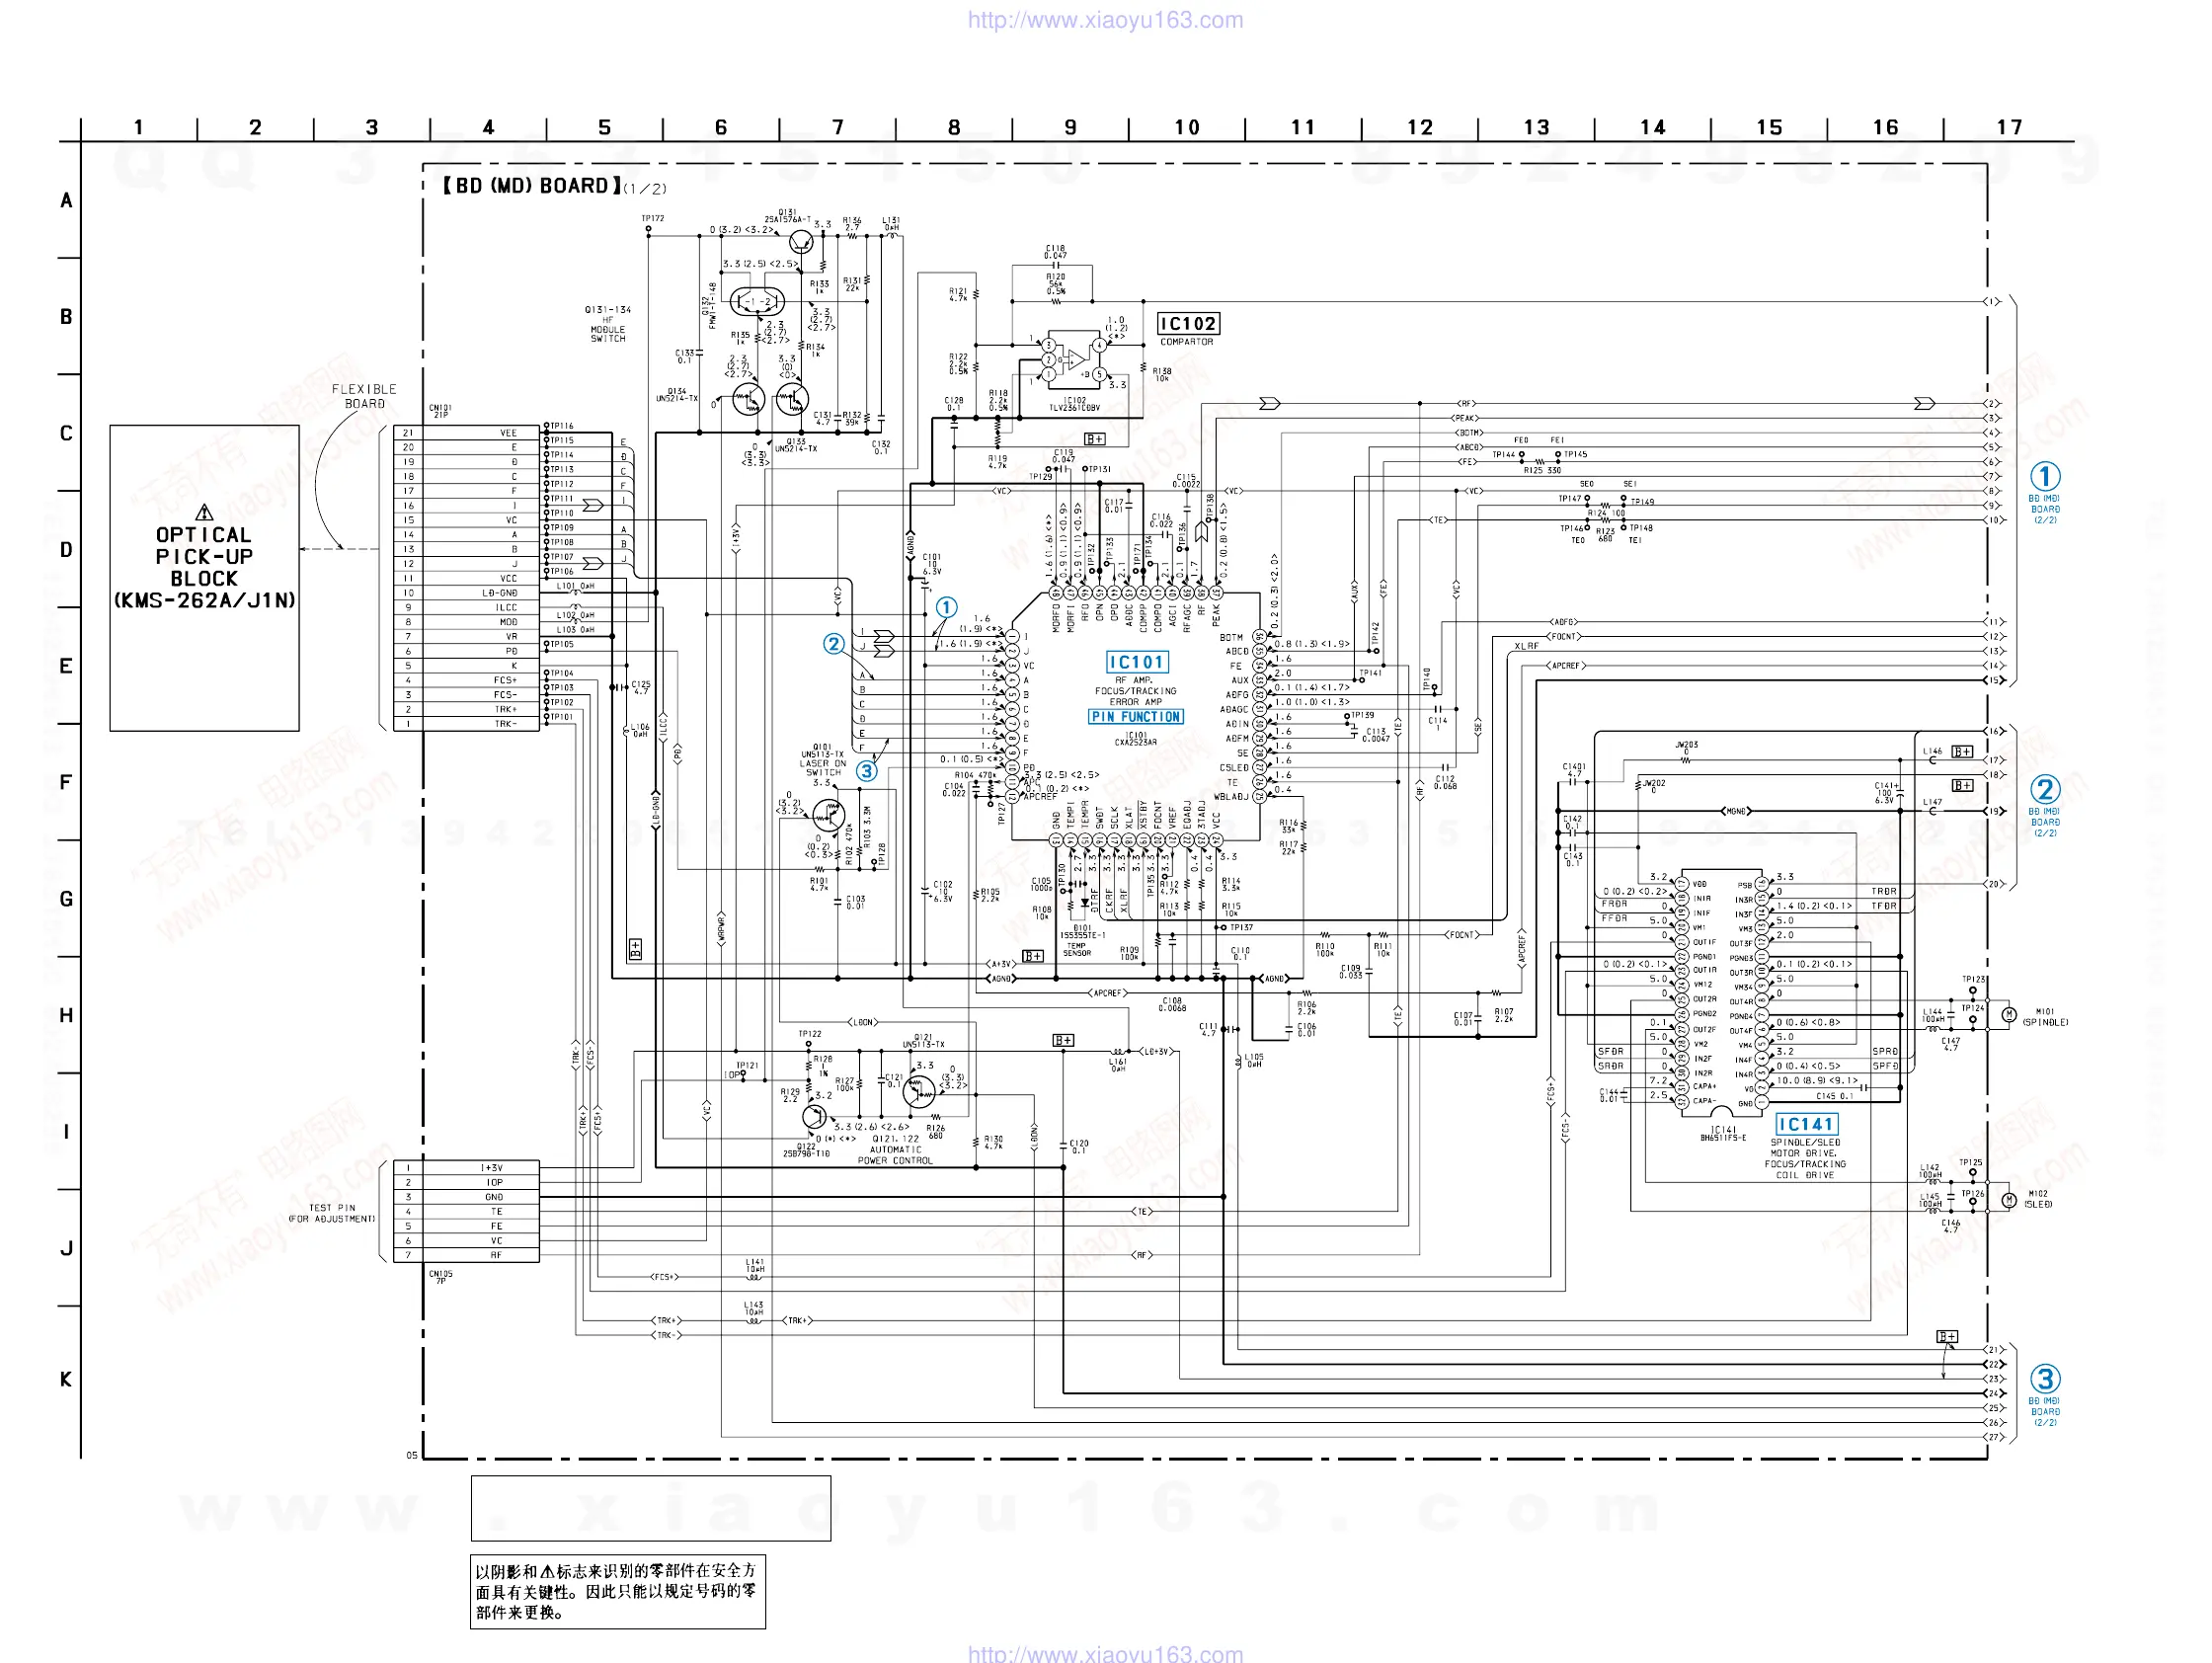The width and height of the screenshot is (2212, 1663).
Task: Click the blue IC101 label box
Action: [1137, 662]
